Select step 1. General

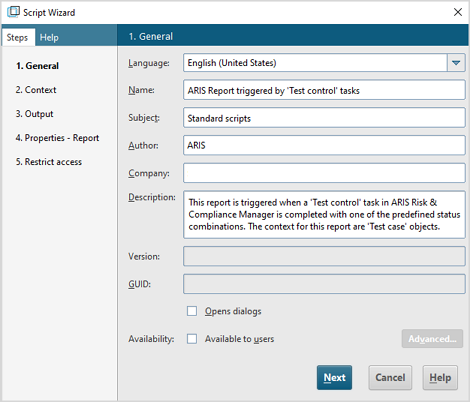[x=37, y=66]
